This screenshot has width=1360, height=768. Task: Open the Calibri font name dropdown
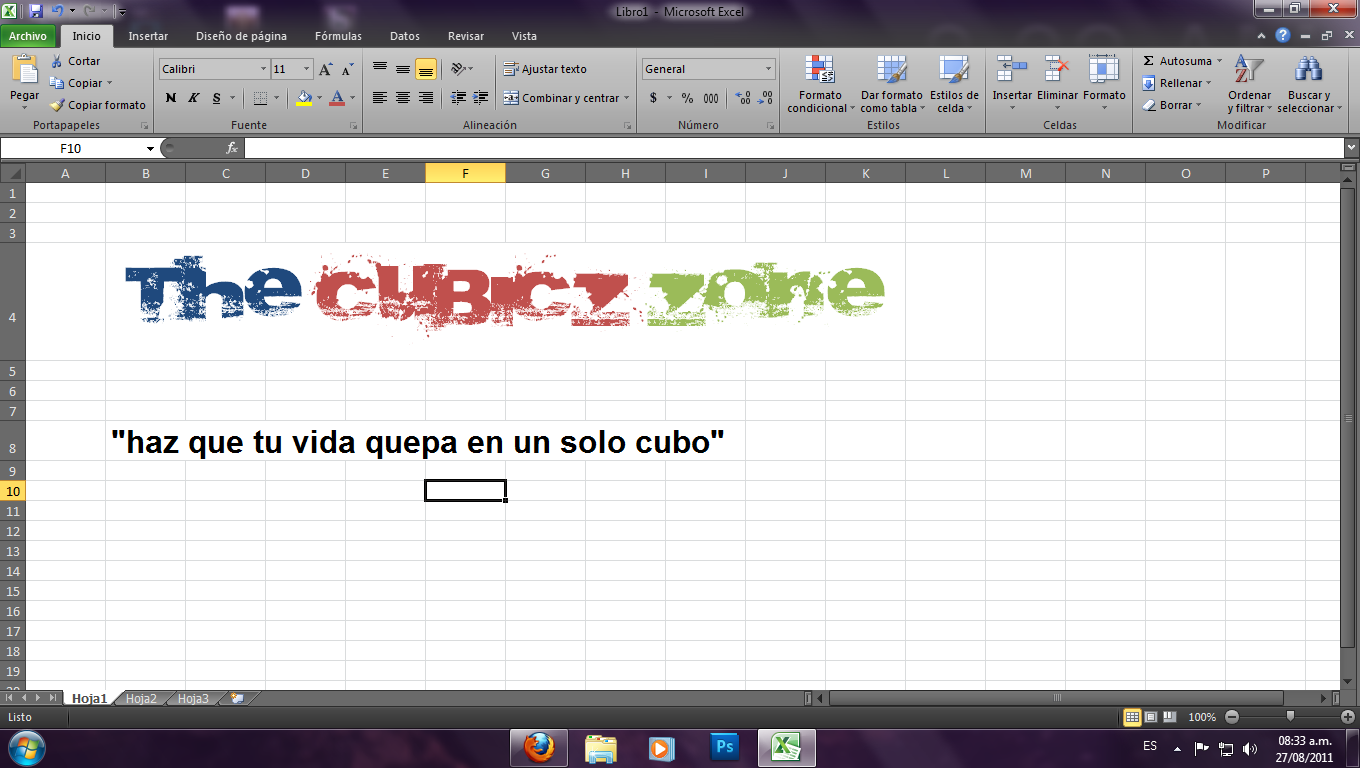264,69
